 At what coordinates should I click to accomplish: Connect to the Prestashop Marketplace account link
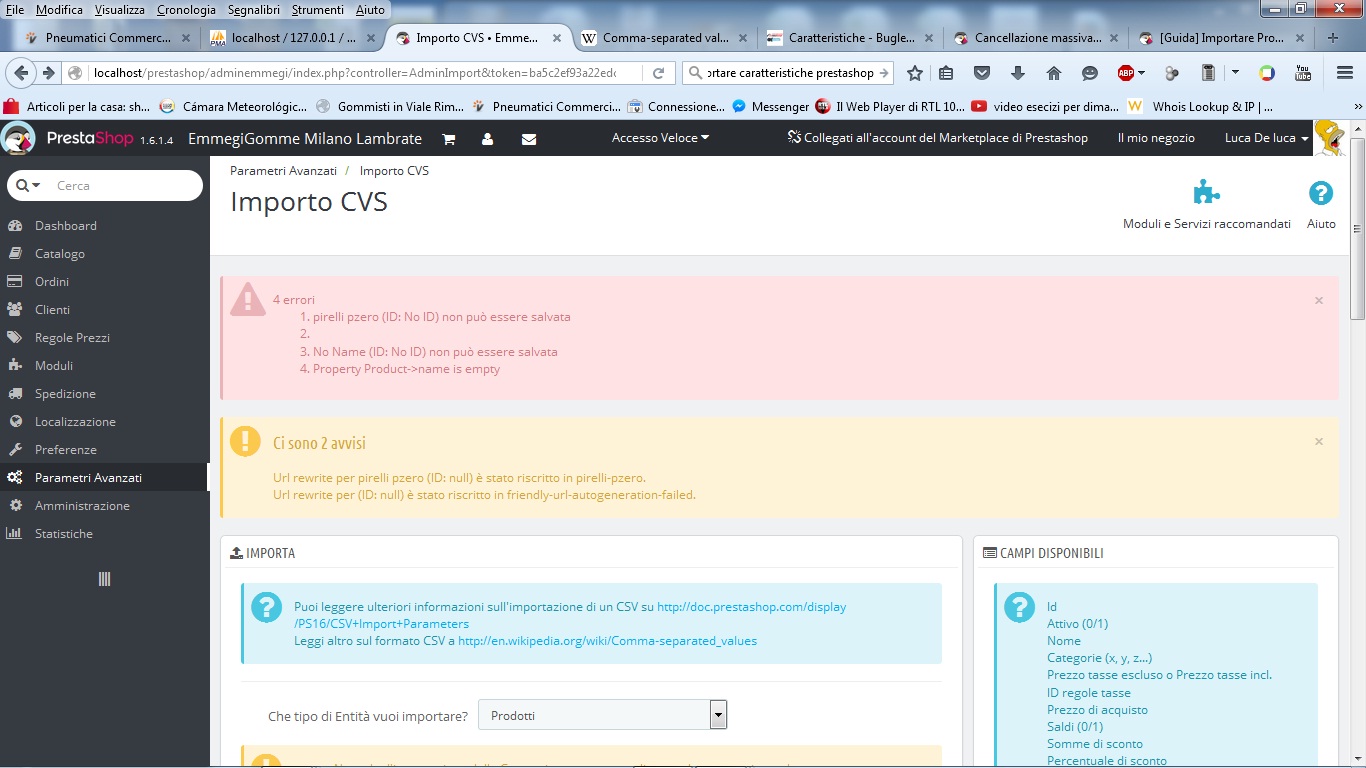pyautogui.click(x=937, y=138)
